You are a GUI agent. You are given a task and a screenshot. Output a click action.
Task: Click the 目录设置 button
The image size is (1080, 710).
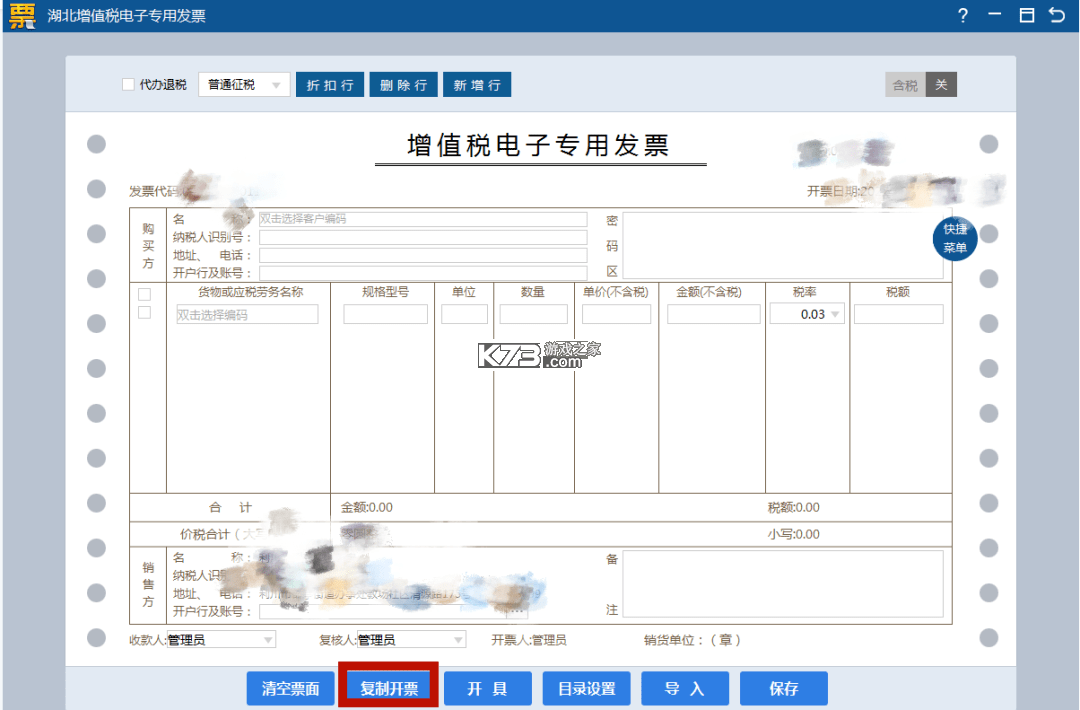coord(587,688)
